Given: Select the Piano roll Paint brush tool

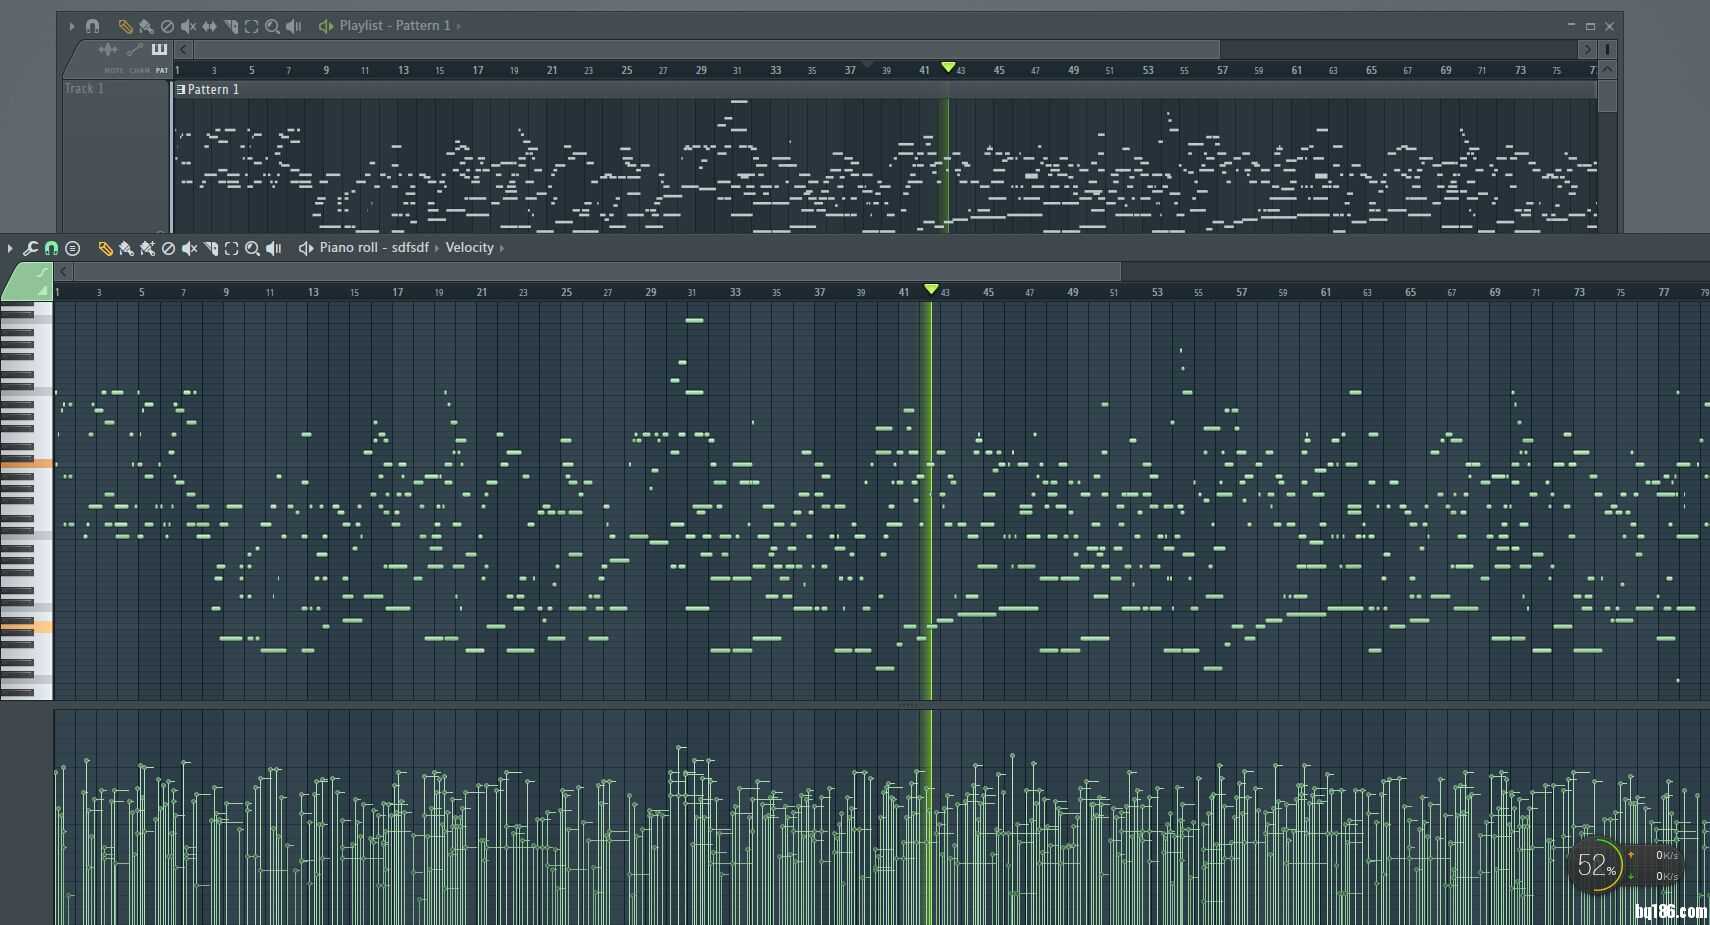Looking at the screenshot, I should point(126,248).
